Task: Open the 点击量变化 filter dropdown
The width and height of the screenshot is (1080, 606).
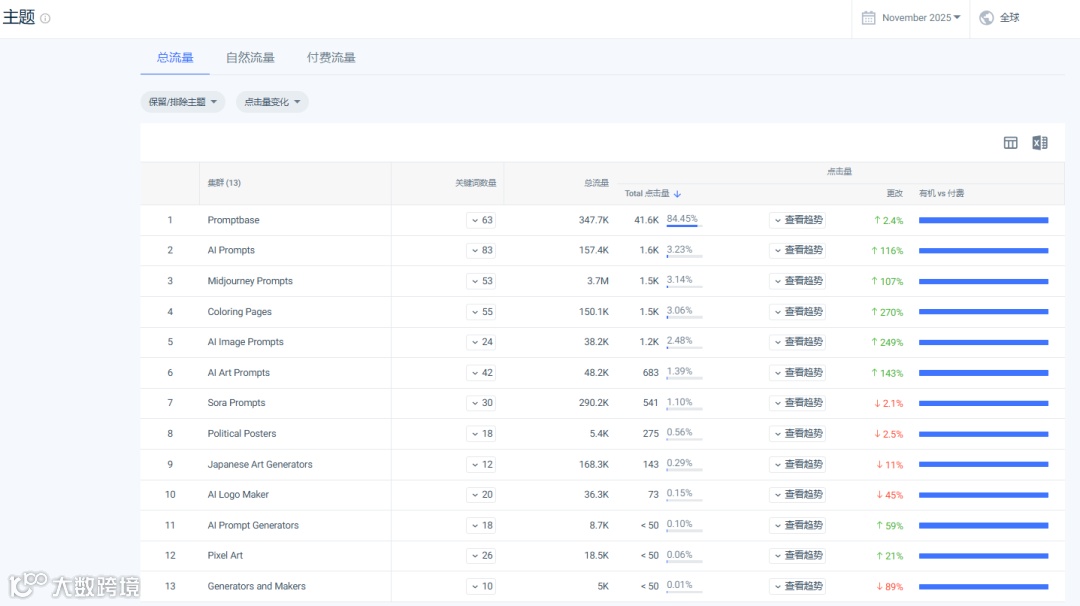Action: 272,102
